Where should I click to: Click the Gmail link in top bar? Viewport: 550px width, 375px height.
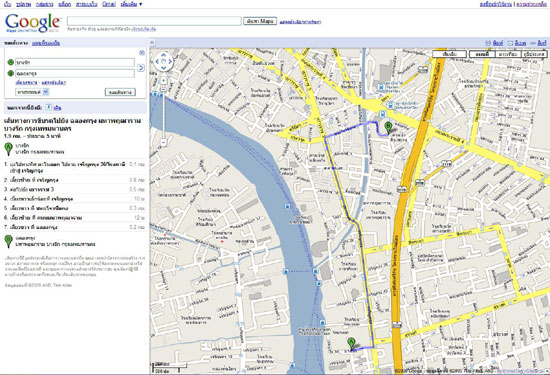[109, 4]
